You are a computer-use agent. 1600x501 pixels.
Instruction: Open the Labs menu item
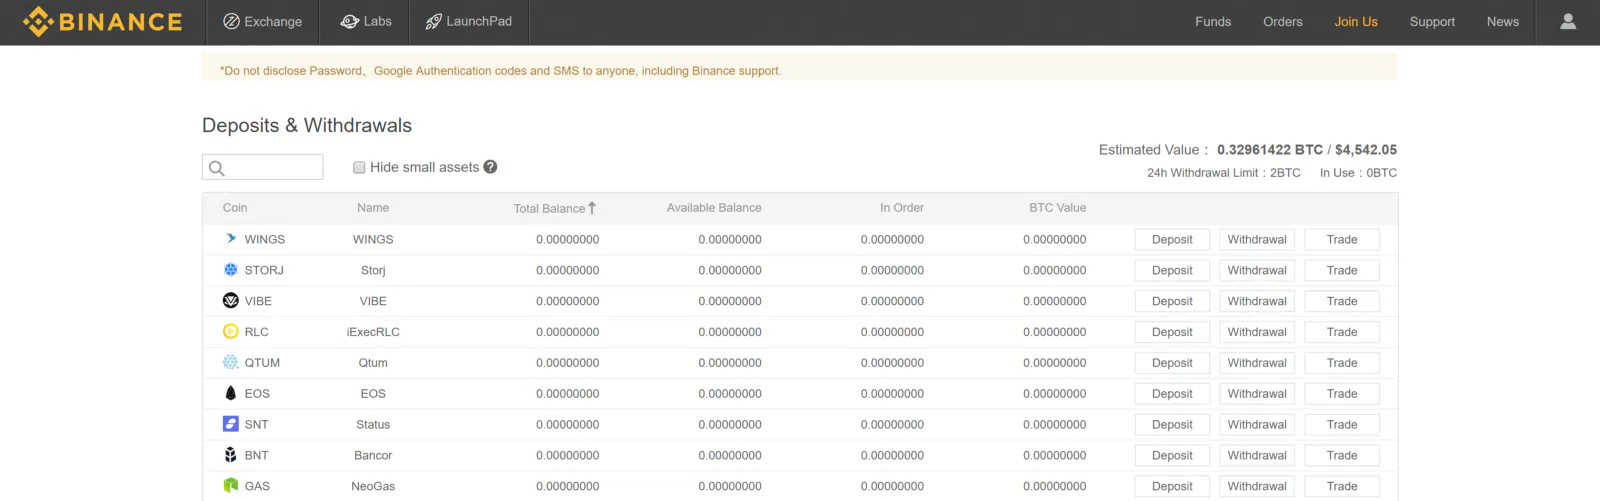[365, 22]
